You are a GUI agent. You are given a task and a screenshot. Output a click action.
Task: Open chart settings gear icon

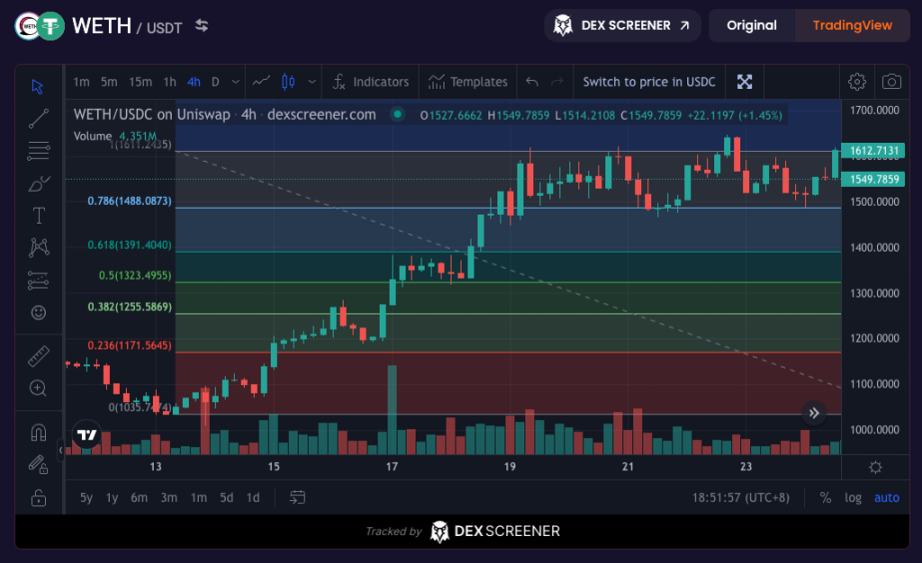[x=857, y=82]
